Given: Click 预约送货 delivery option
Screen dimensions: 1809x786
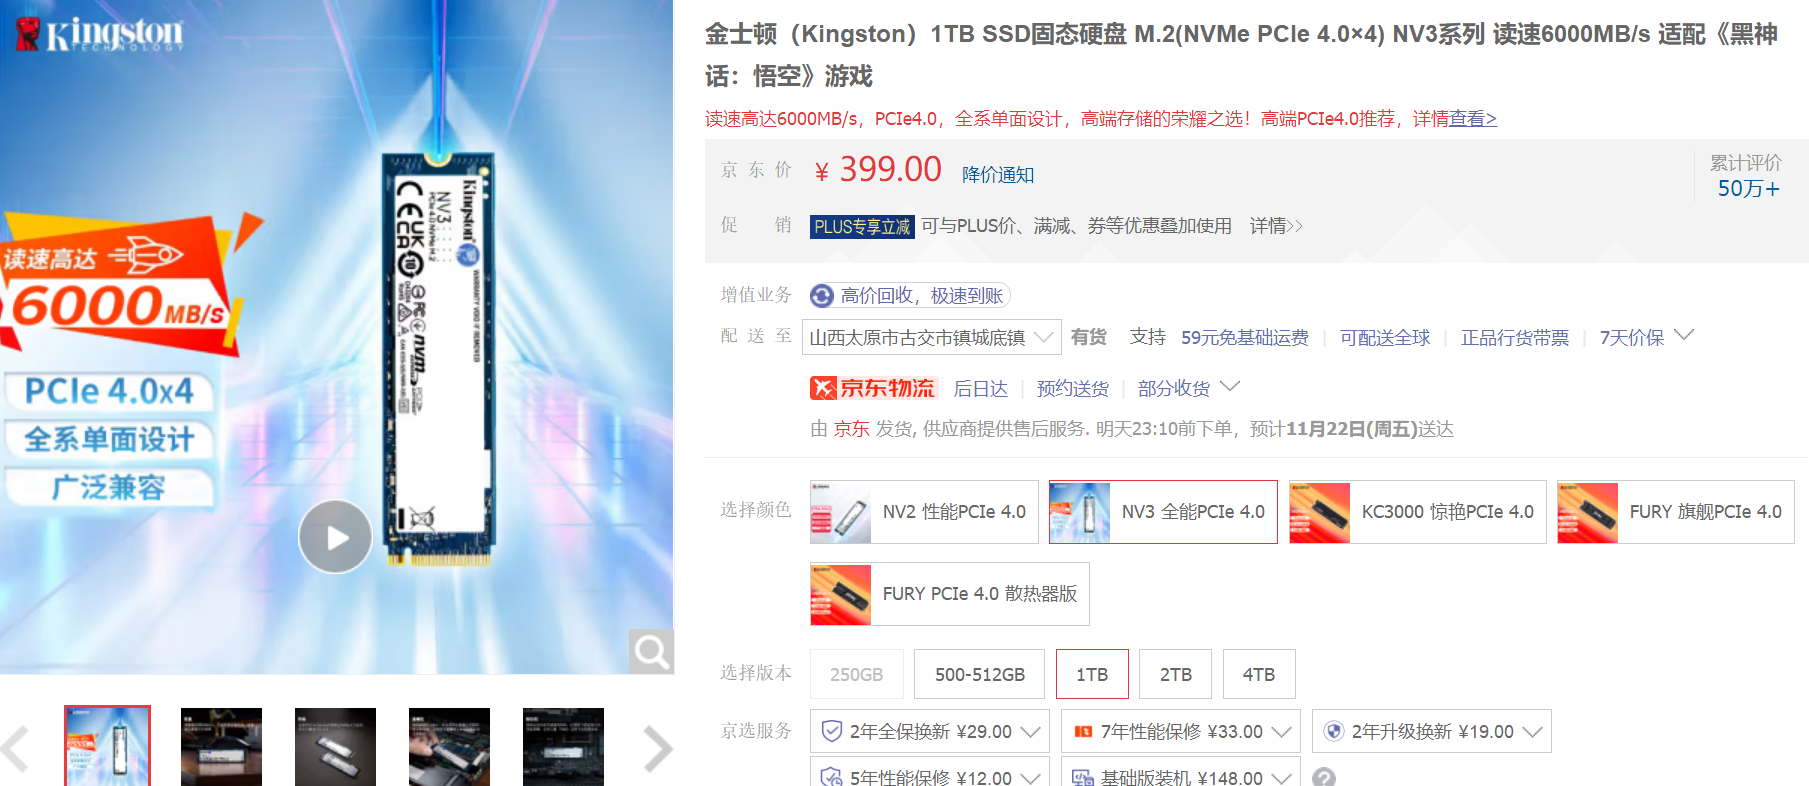Looking at the screenshot, I should click(1072, 389).
